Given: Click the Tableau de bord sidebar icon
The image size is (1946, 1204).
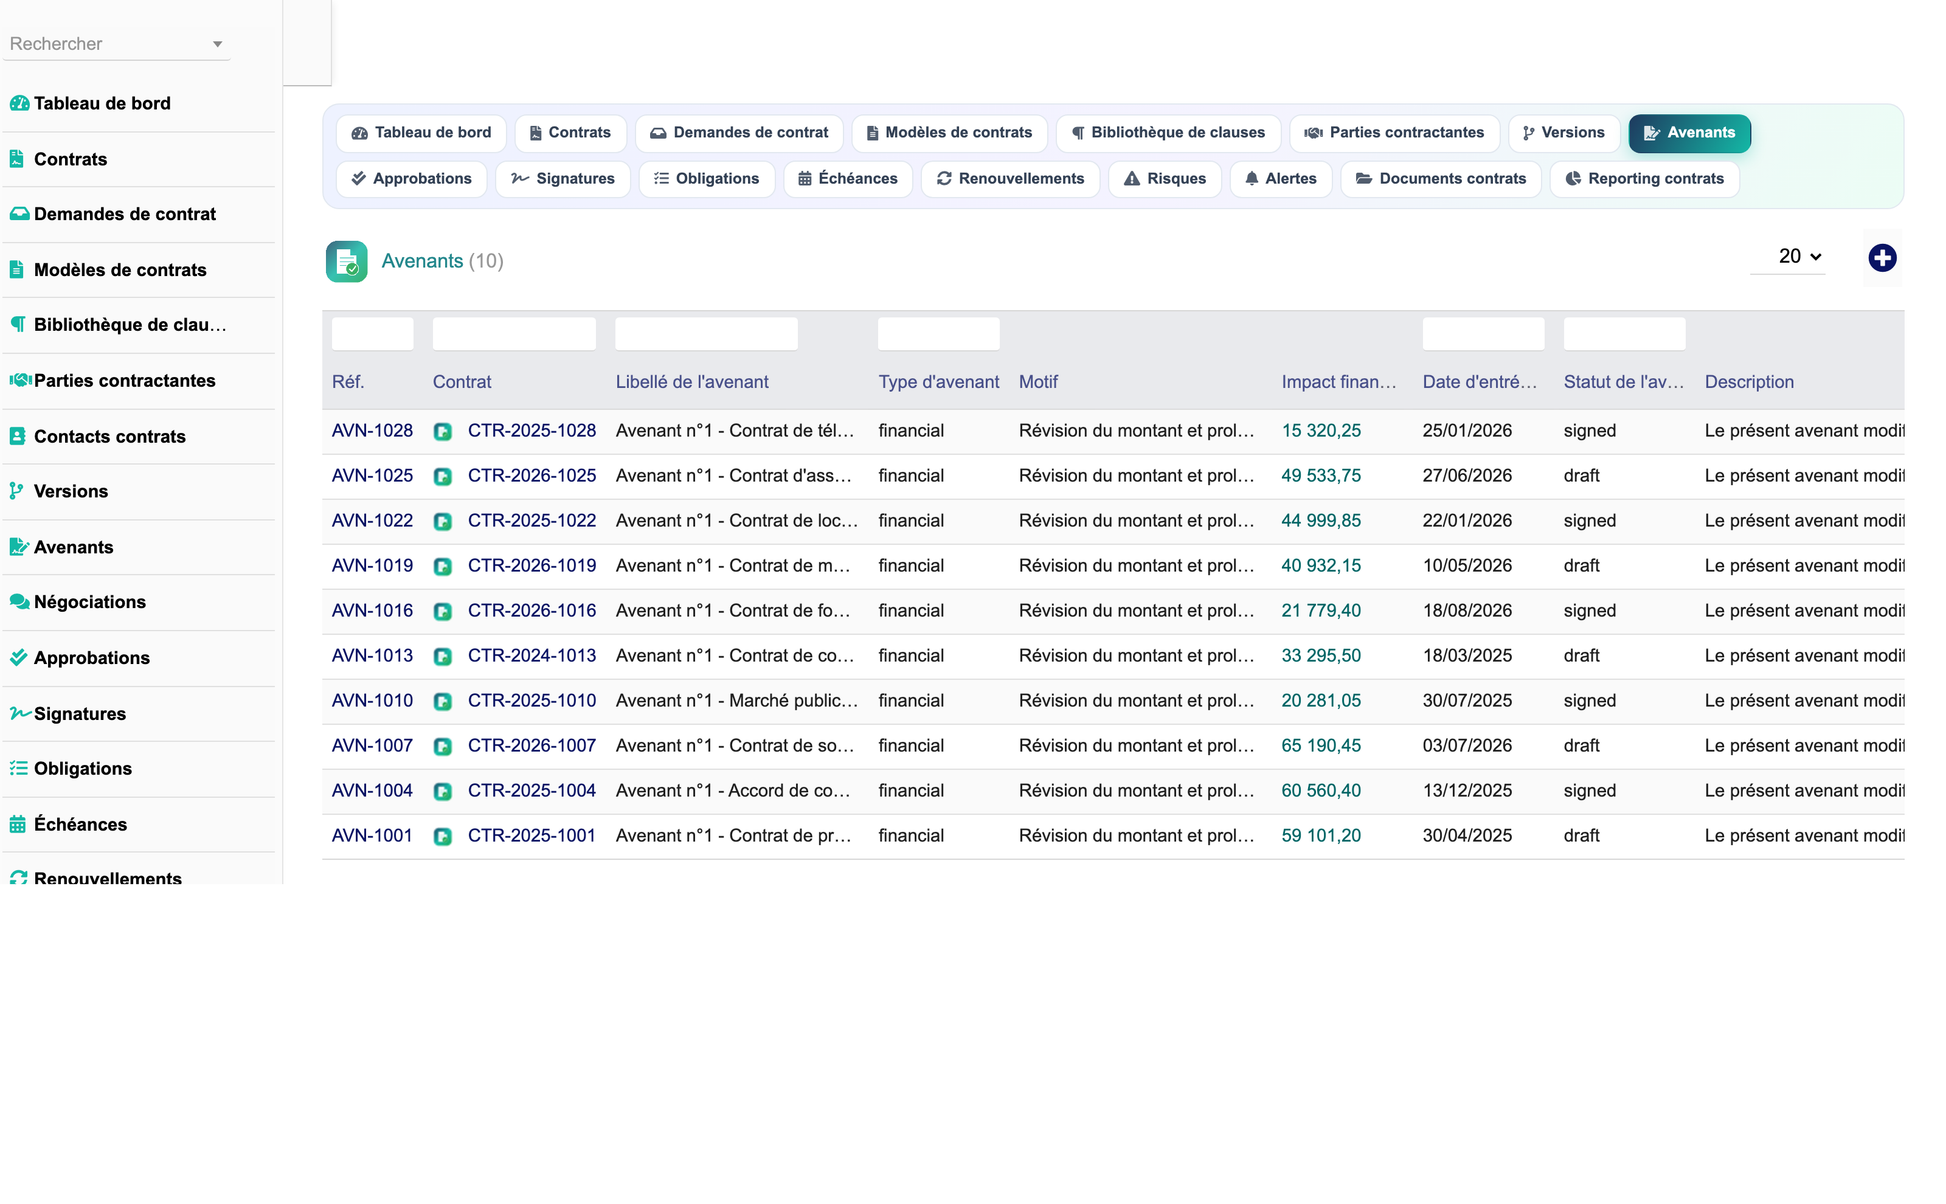Looking at the screenshot, I should coord(19,103).
